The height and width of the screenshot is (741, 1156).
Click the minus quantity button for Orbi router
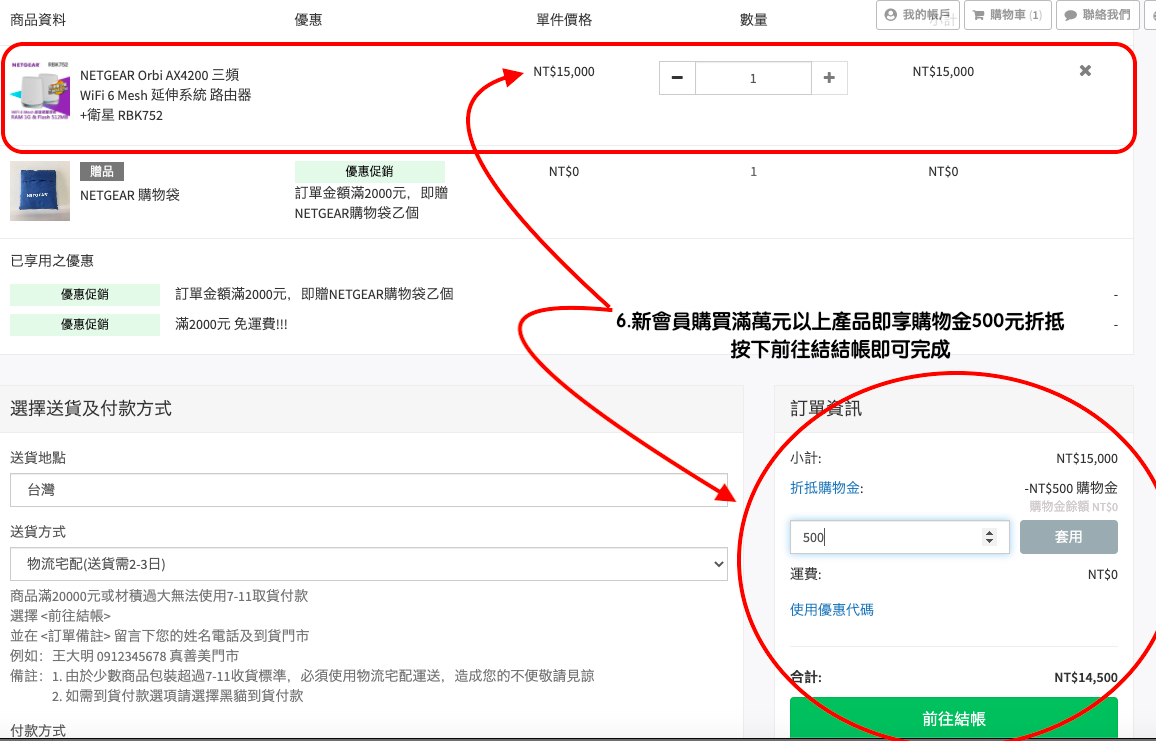click(x=677, y=78)
